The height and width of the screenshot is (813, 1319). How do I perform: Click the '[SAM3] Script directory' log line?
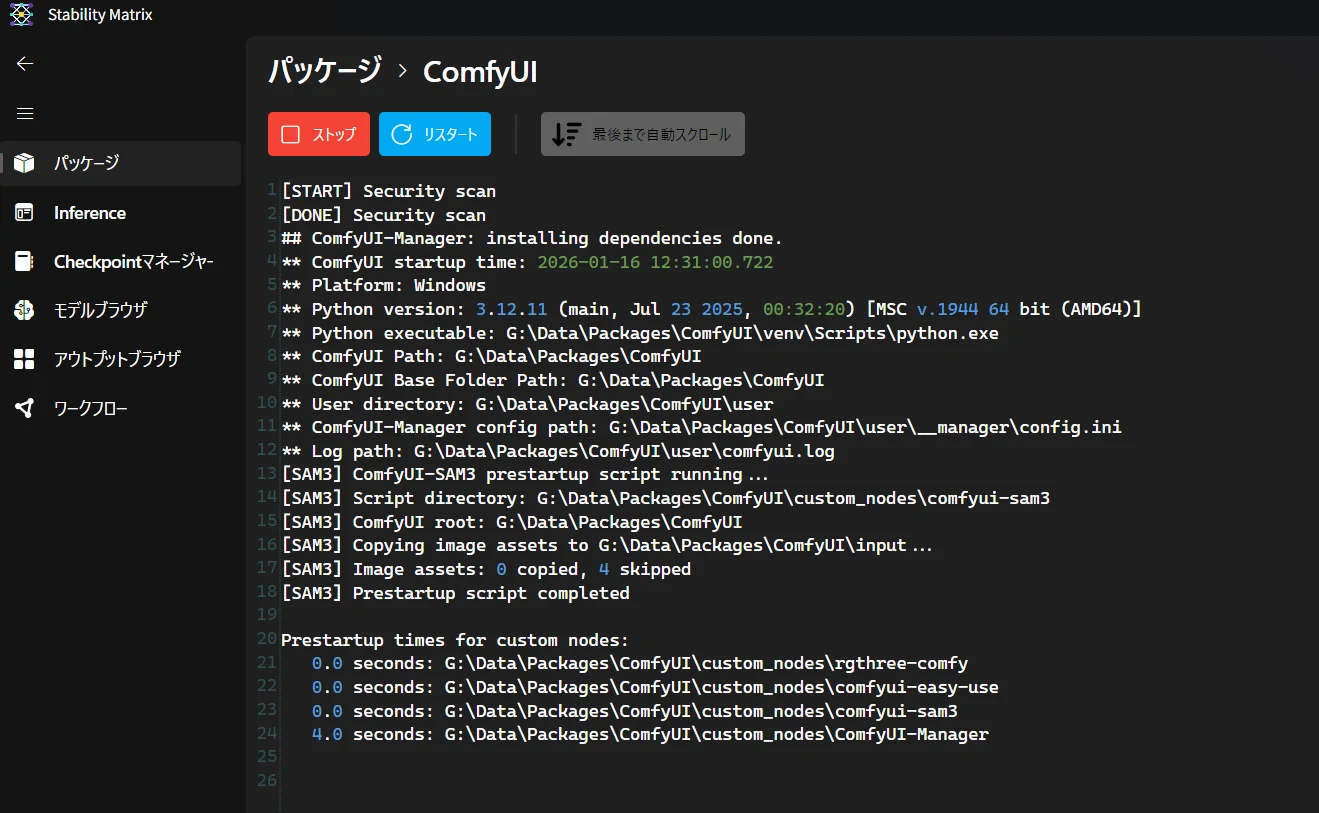(666, 498)
